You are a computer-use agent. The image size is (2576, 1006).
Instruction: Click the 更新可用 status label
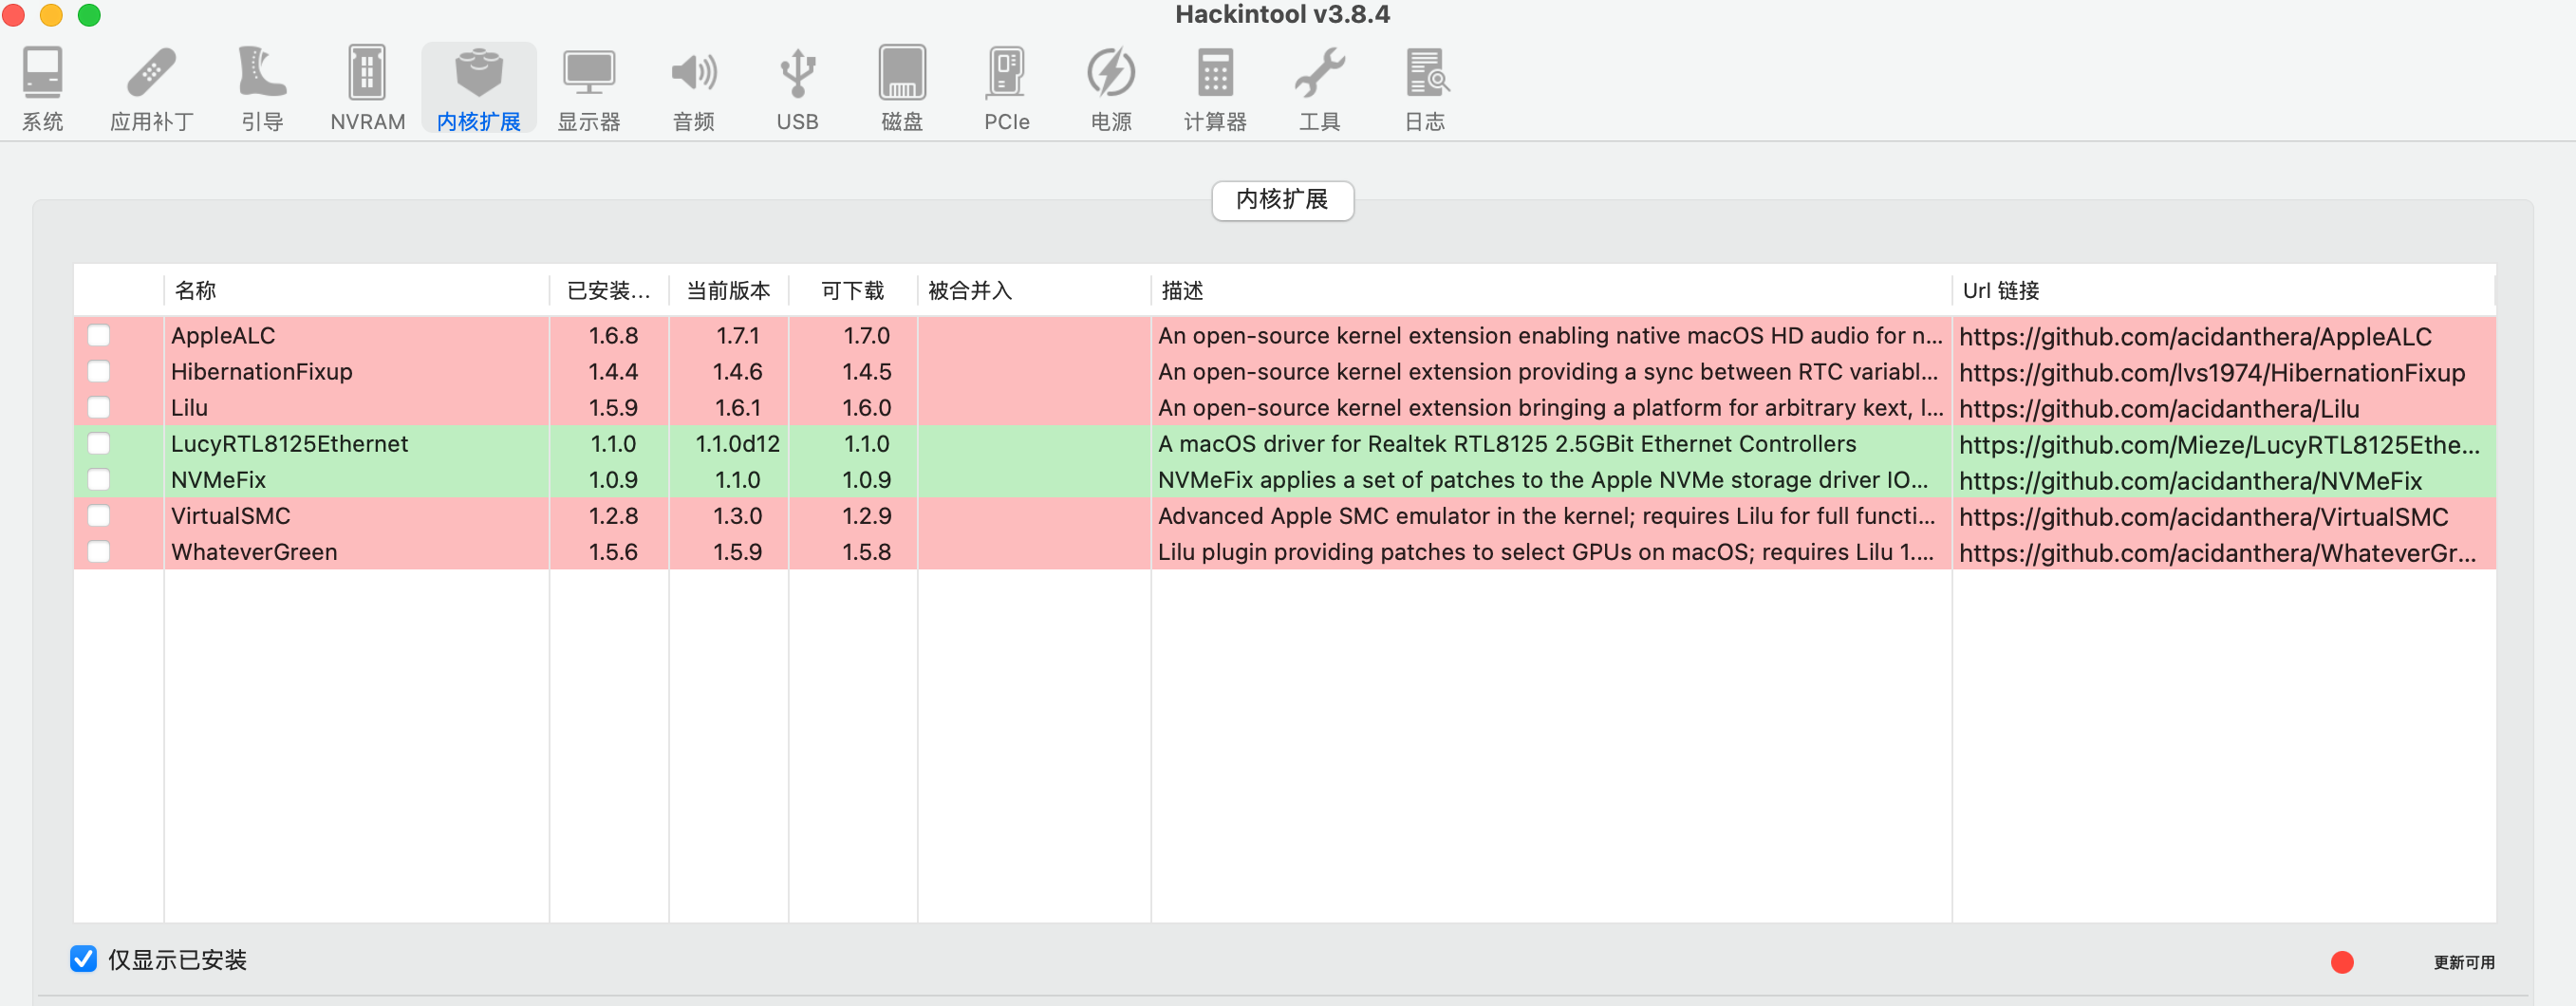(2463, 962)
